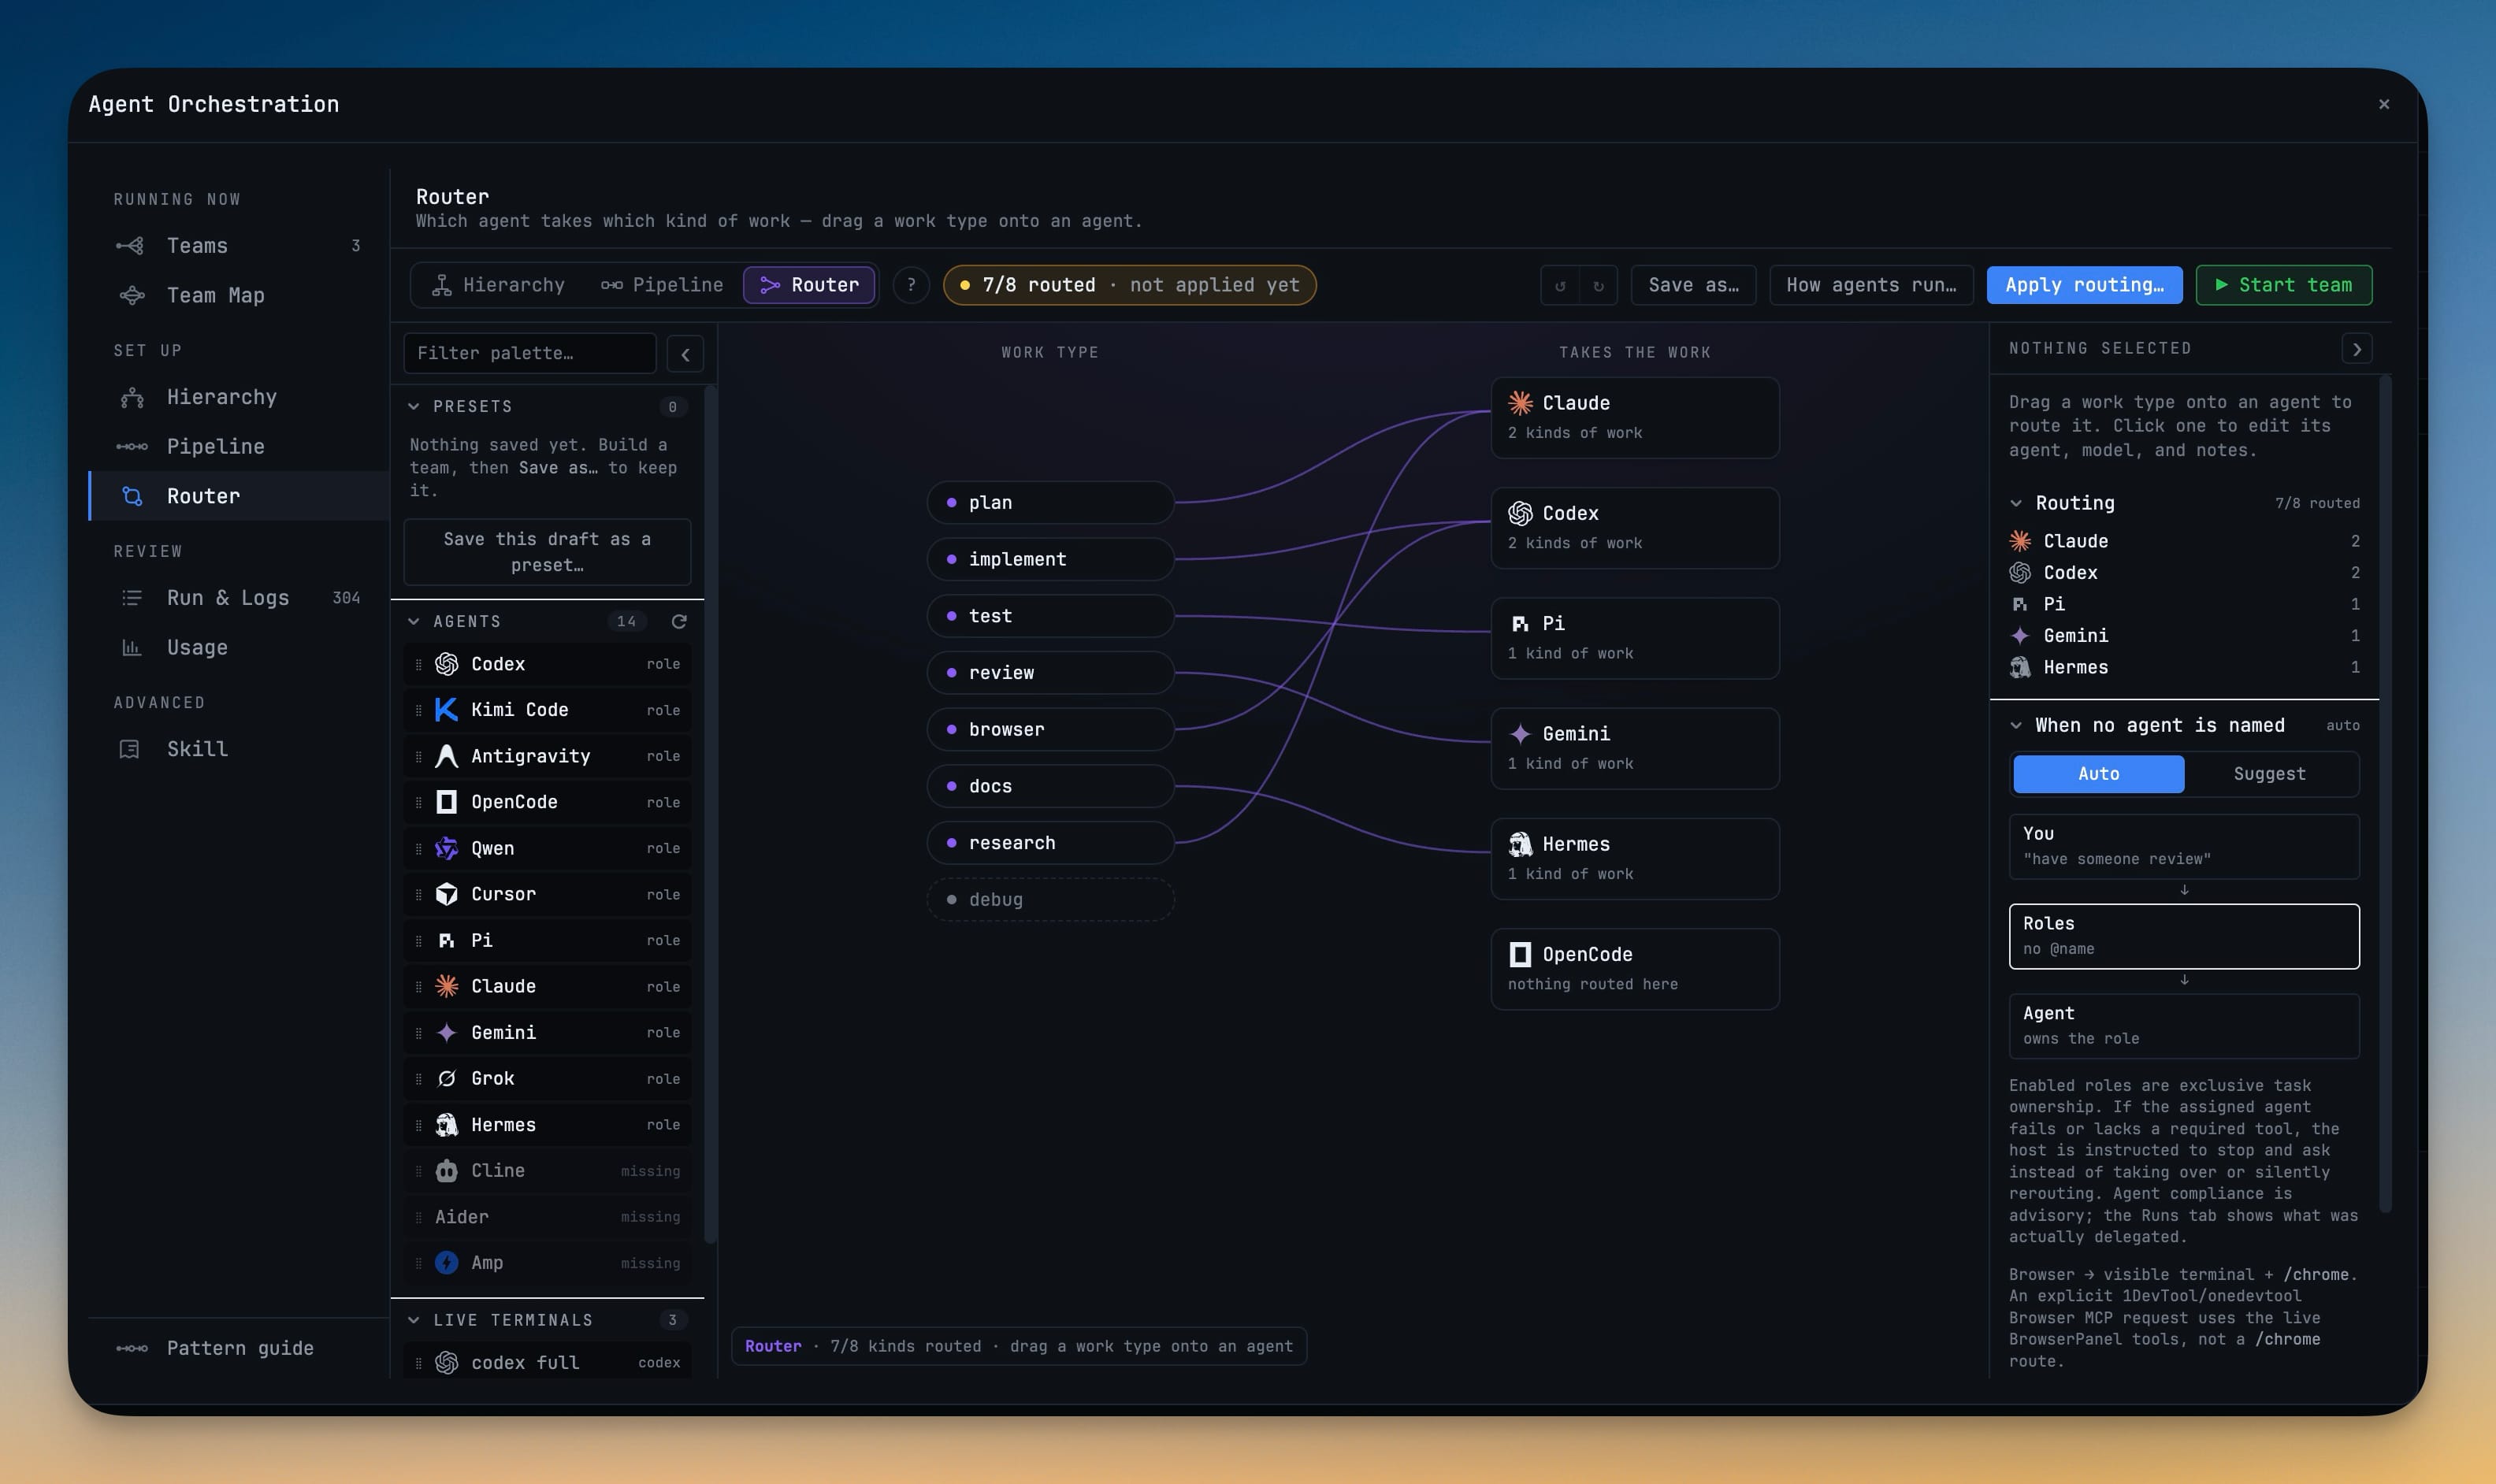
Task: Close the Agent Orchestration window
Action: click(x=2384, y=104)
